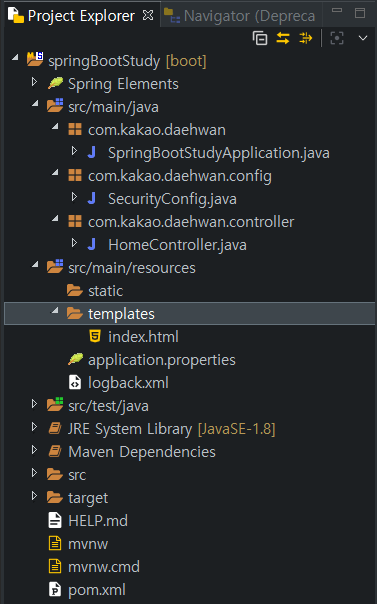The image size is (377, 604).
Task: Expand the Maven Dependencies arrow
Action: (34, 450)
